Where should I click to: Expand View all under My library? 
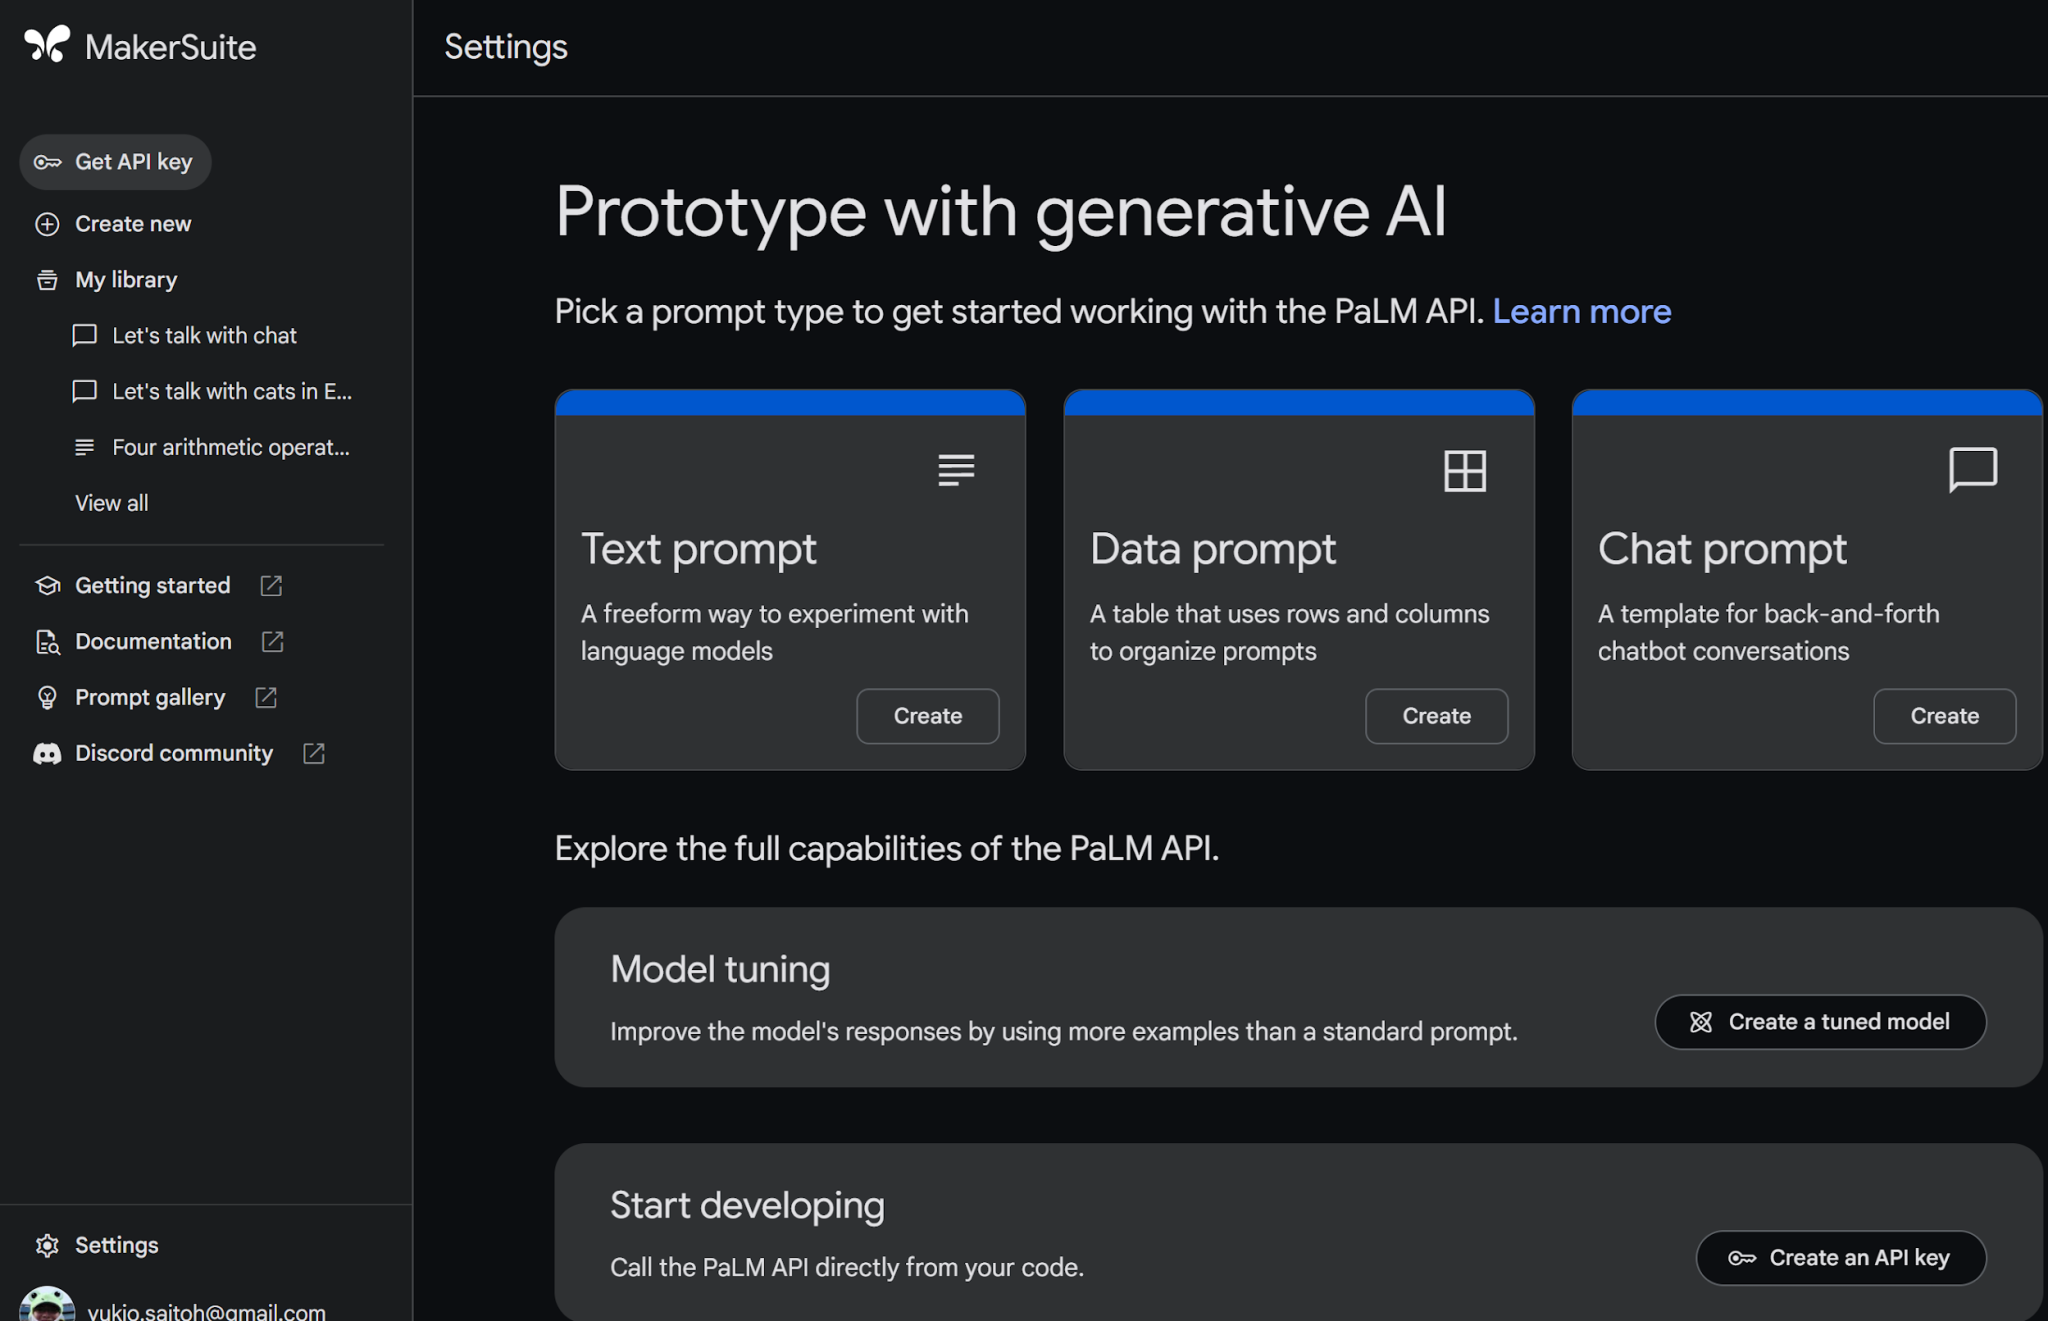111,503
